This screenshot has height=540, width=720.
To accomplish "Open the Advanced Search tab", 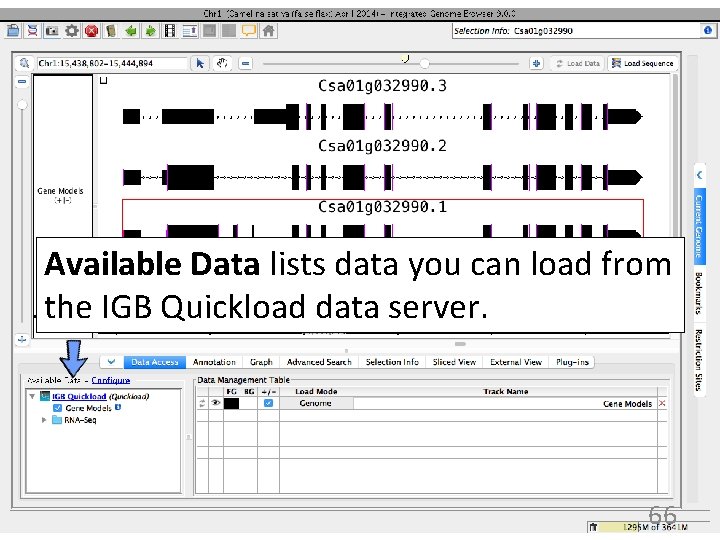I will [x=319, y=362].
